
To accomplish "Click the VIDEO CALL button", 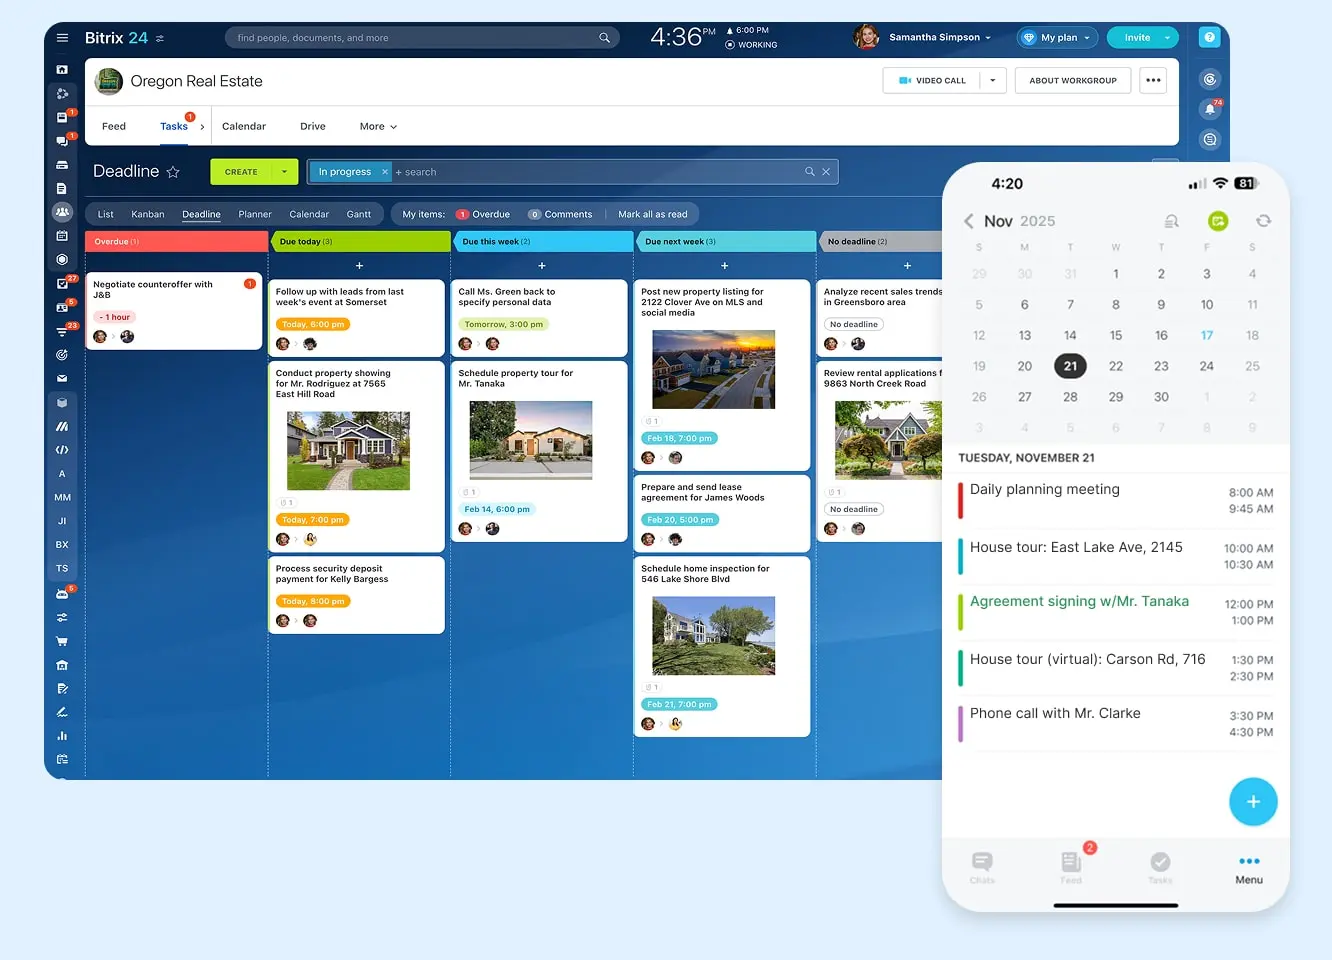I will click(x=932, y=81).
